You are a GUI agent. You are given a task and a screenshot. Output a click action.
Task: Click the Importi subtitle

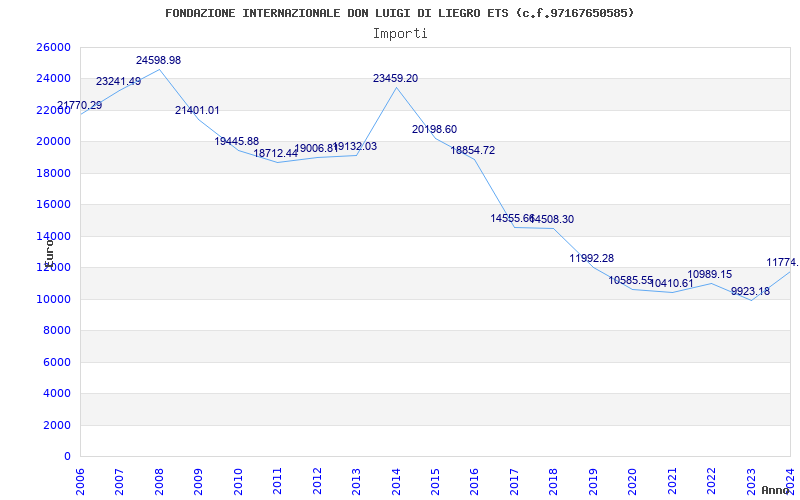[400, 34]
